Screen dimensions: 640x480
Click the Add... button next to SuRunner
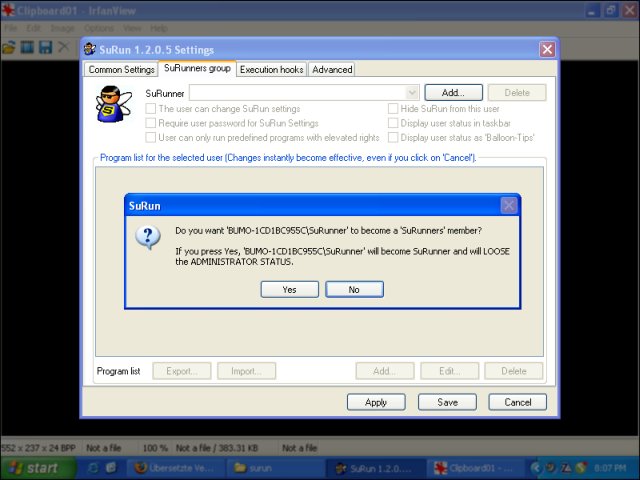click(453, 93)
